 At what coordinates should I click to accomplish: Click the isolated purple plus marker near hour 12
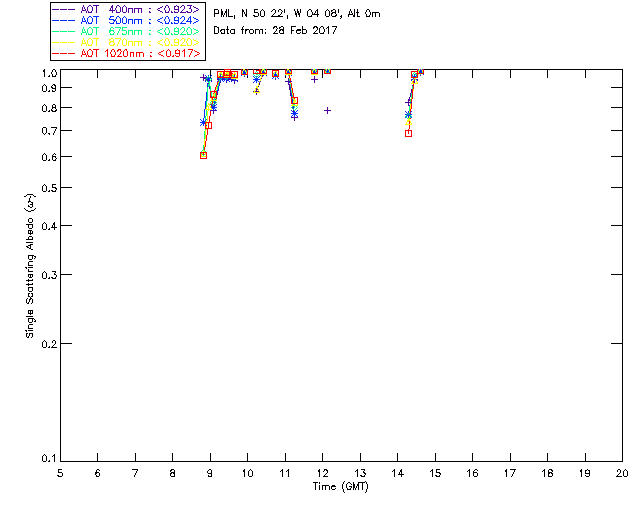pyautogui.click(x=327, y=110)
